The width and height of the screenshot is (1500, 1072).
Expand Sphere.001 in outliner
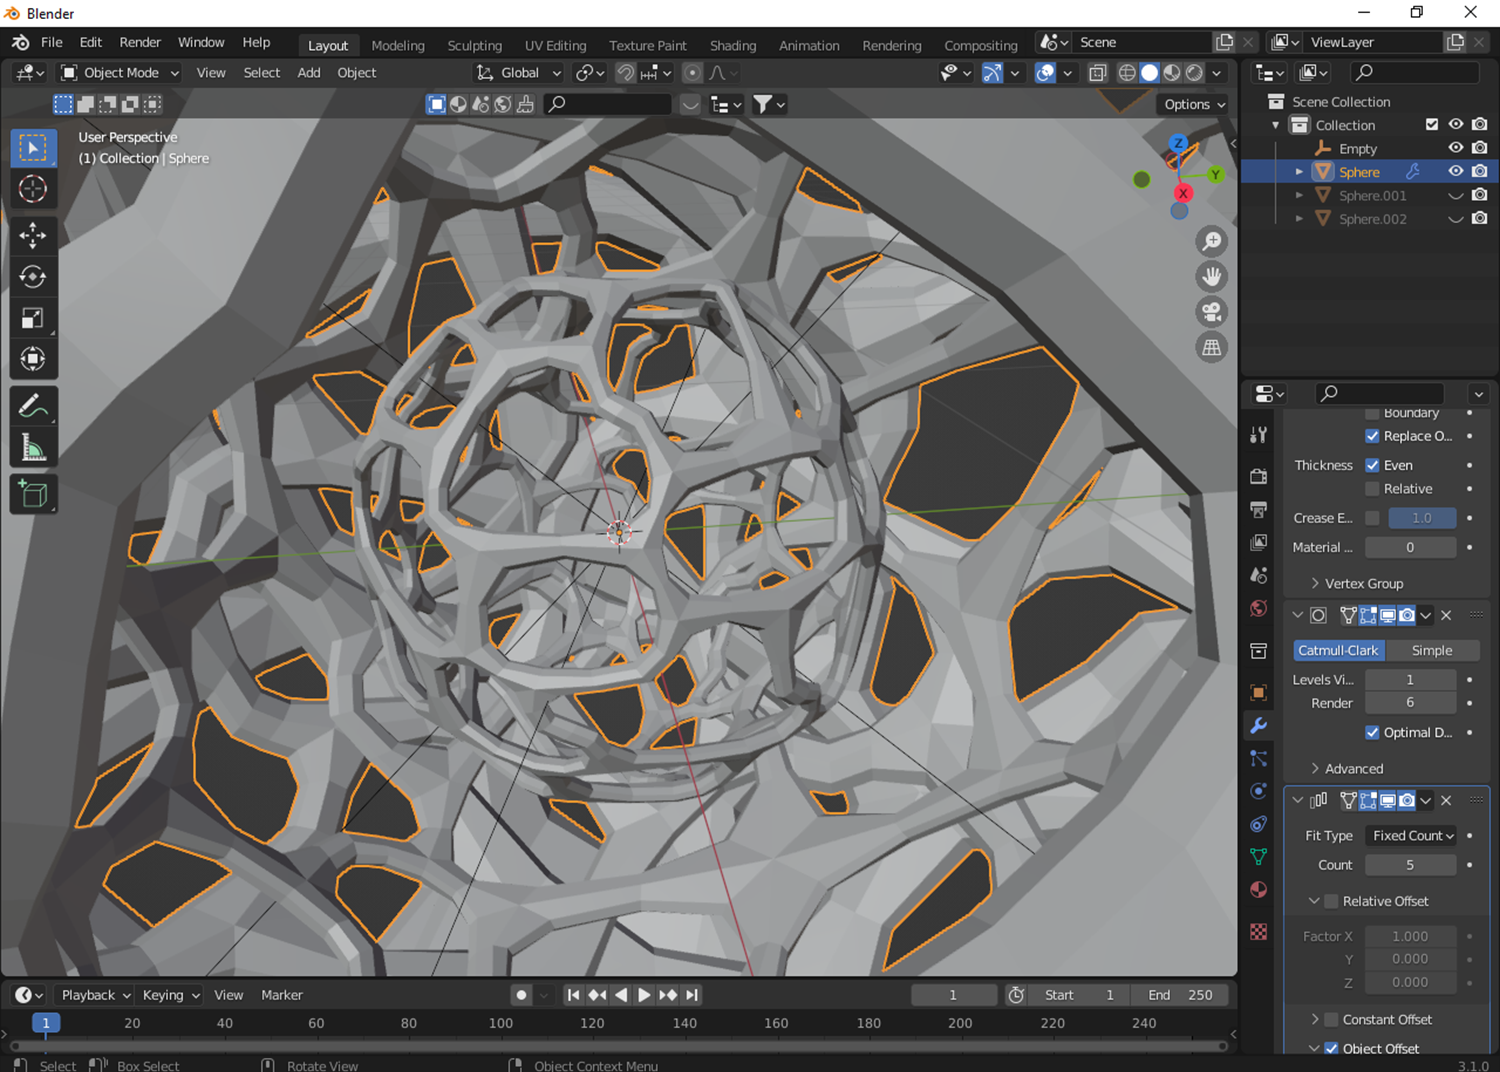1299,196
